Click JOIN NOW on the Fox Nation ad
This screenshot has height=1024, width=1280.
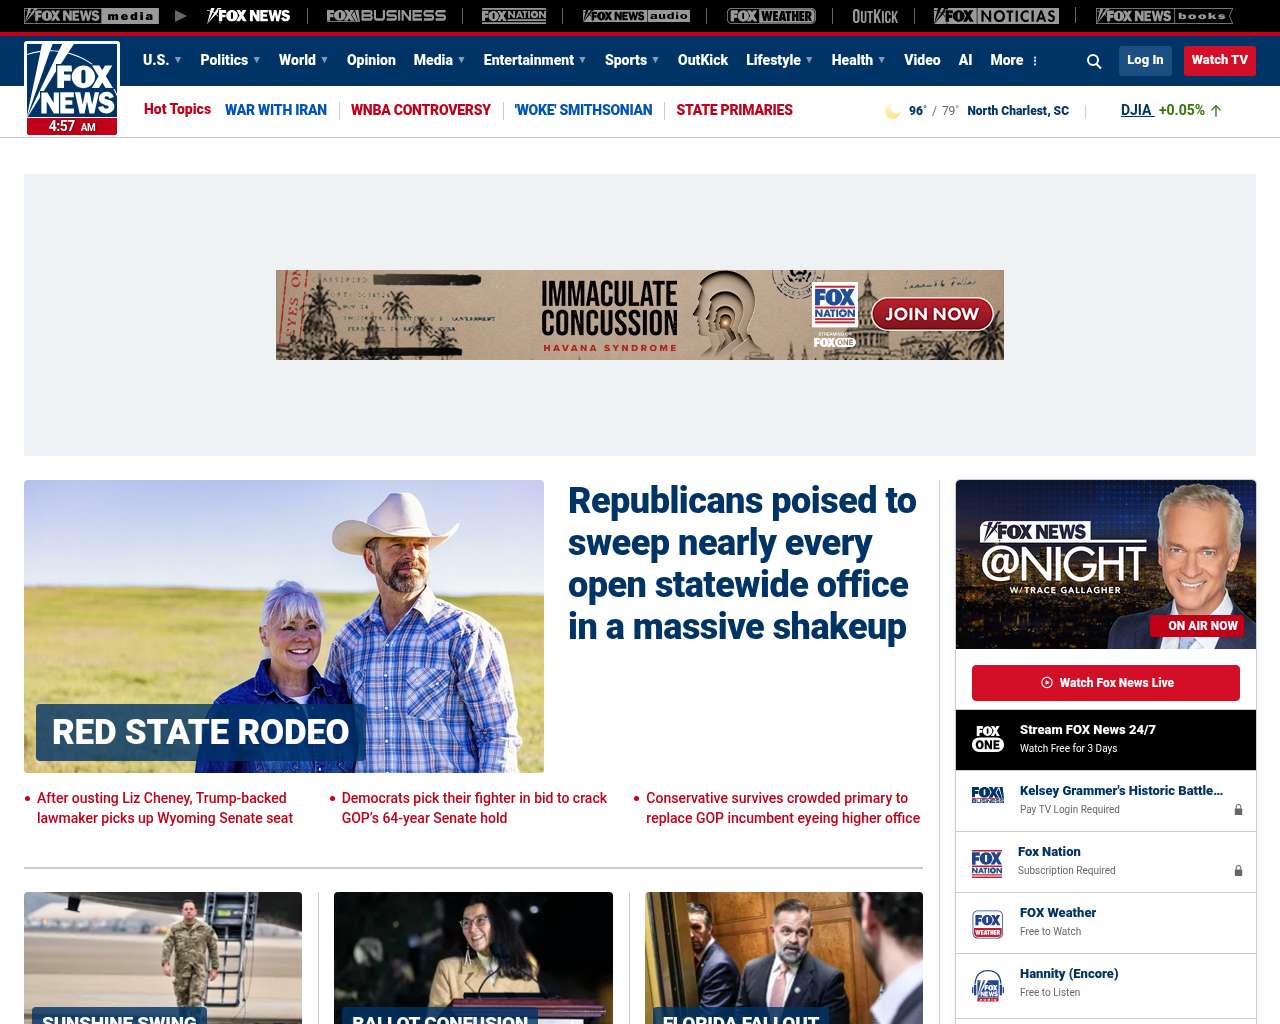pos(932,314)
